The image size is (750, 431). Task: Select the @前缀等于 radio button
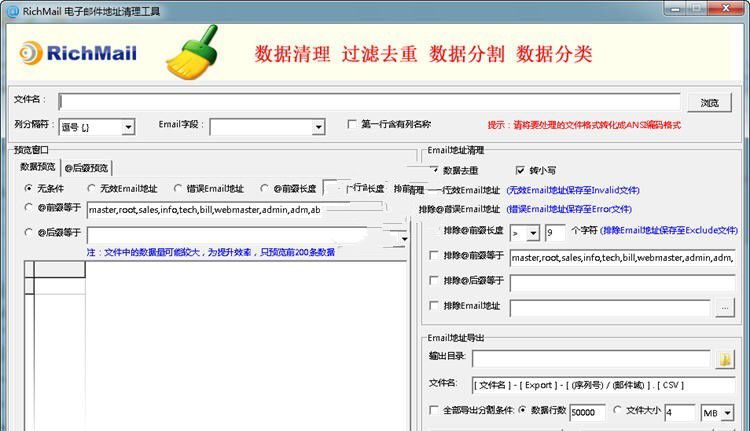click(29, 208)
